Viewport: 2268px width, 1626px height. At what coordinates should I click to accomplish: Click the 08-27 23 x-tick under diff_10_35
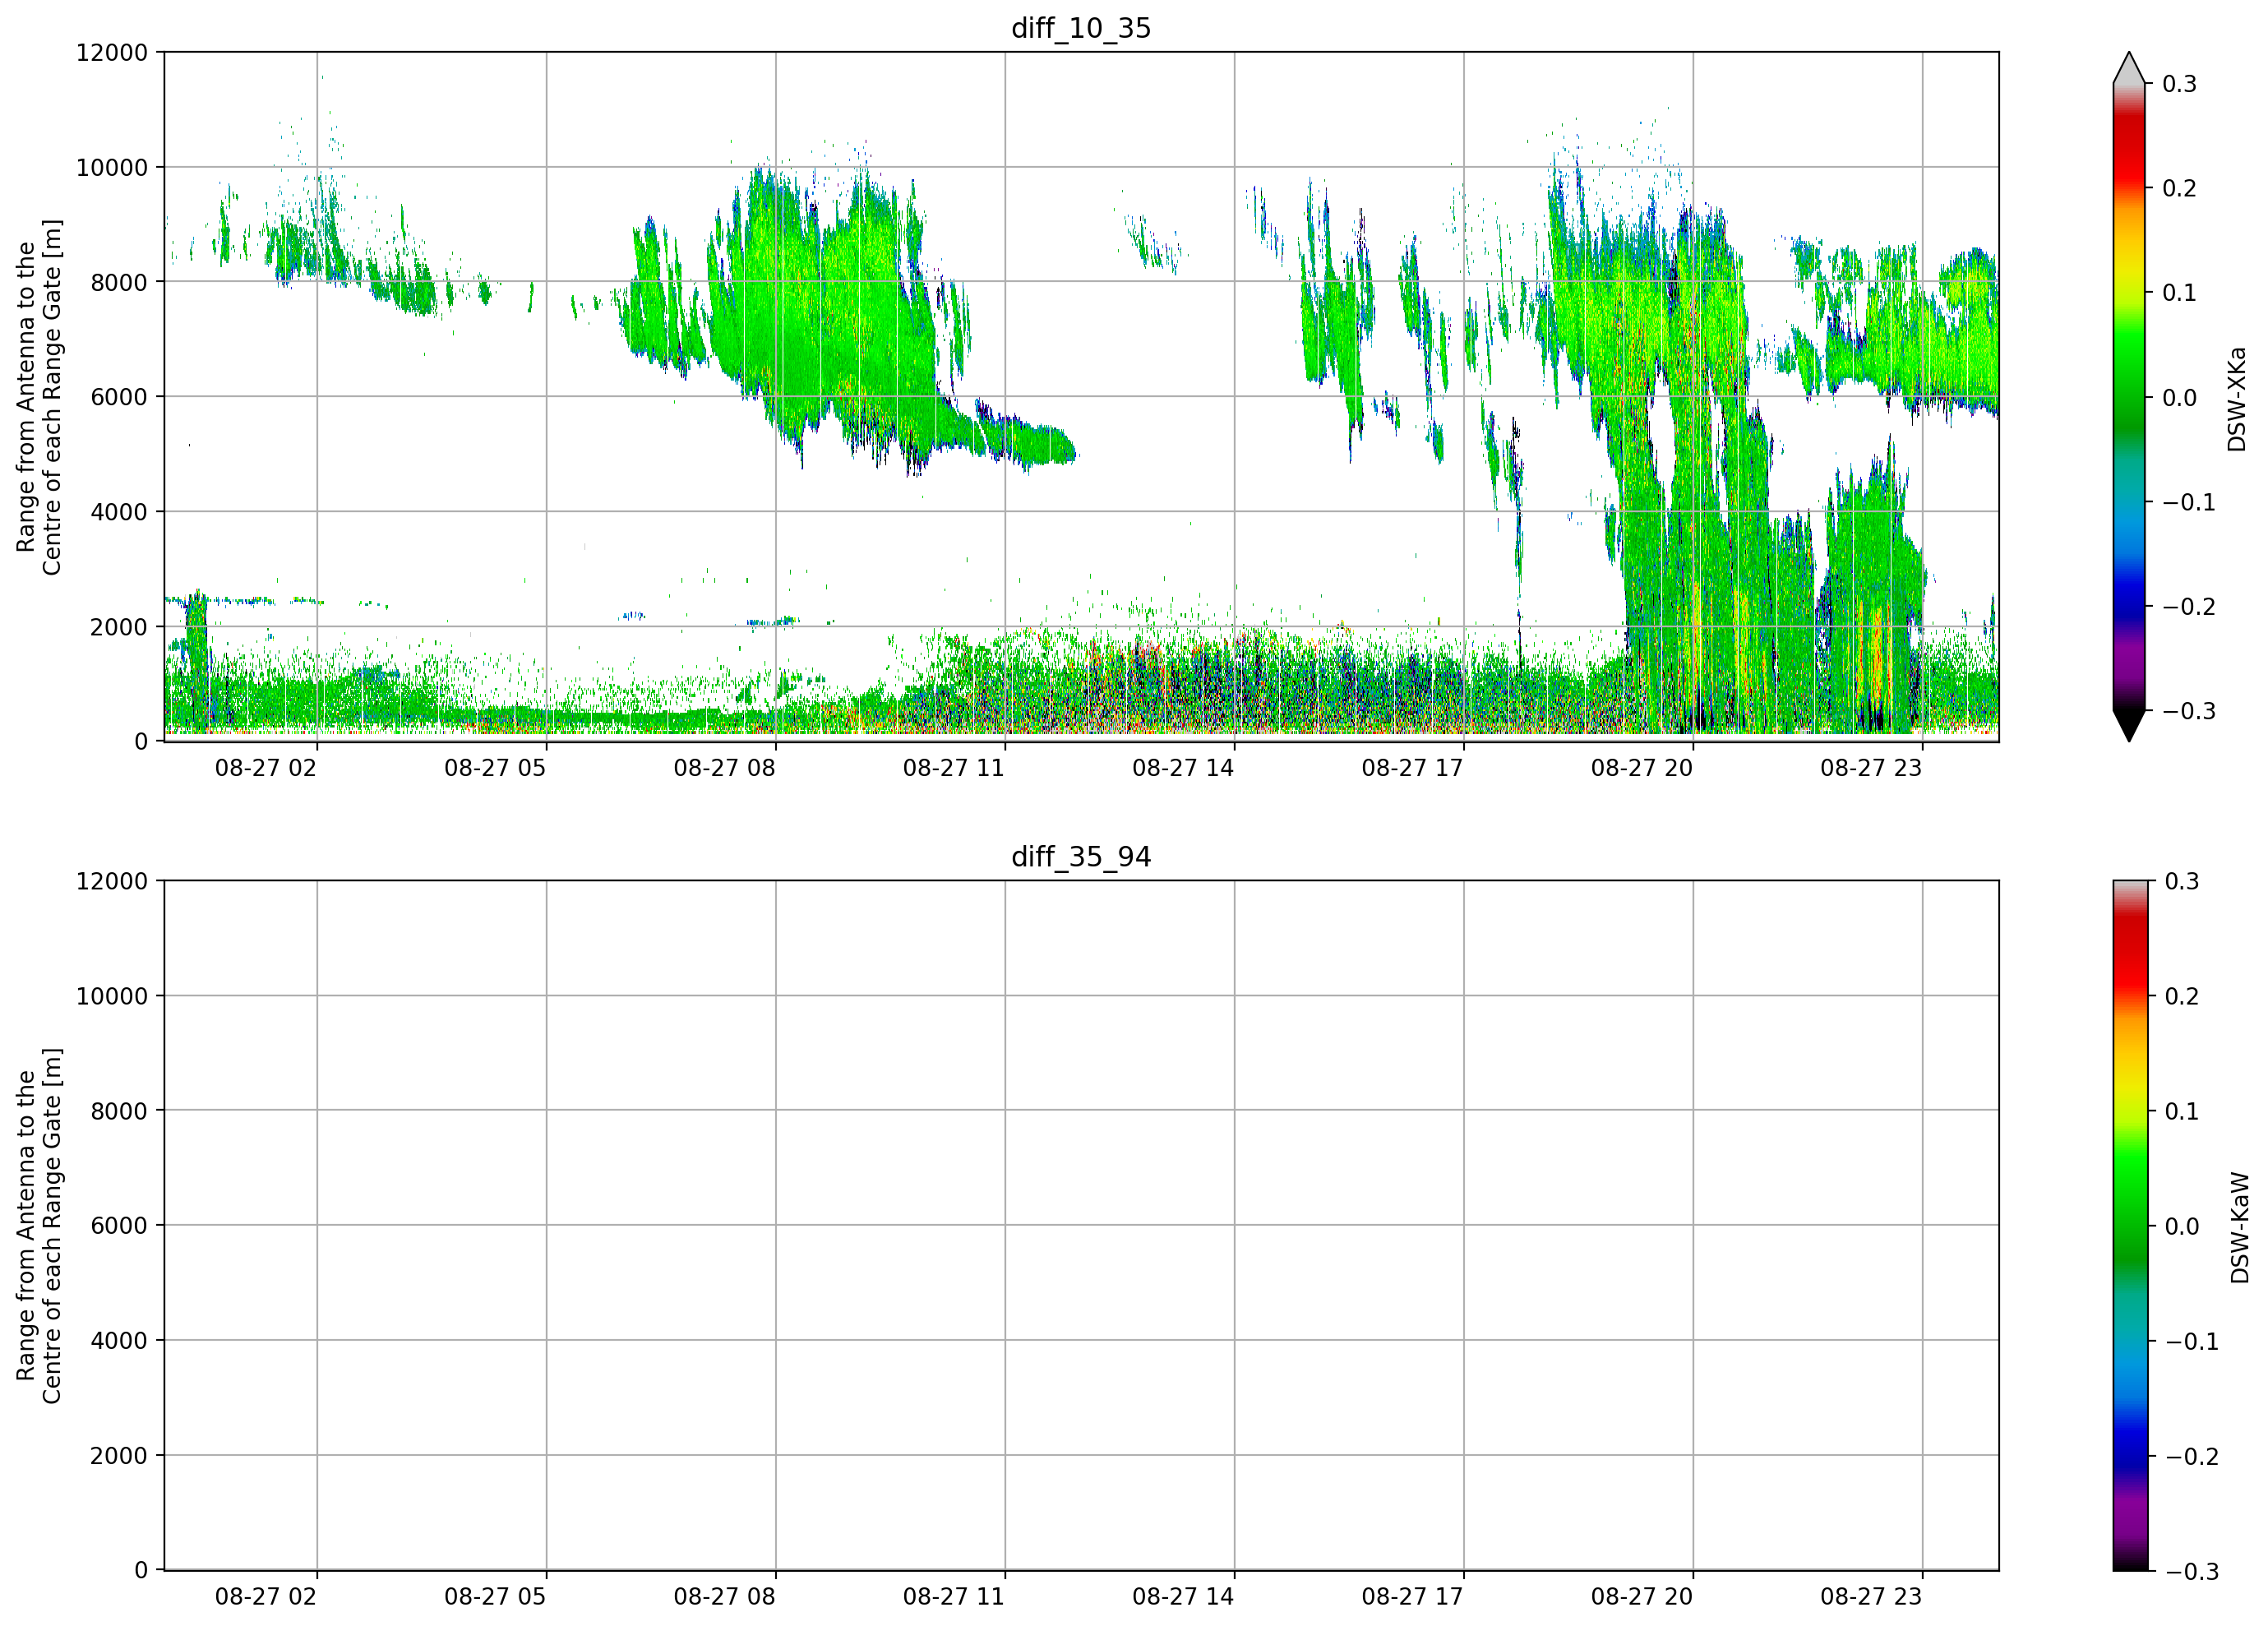pos(1871,768)
